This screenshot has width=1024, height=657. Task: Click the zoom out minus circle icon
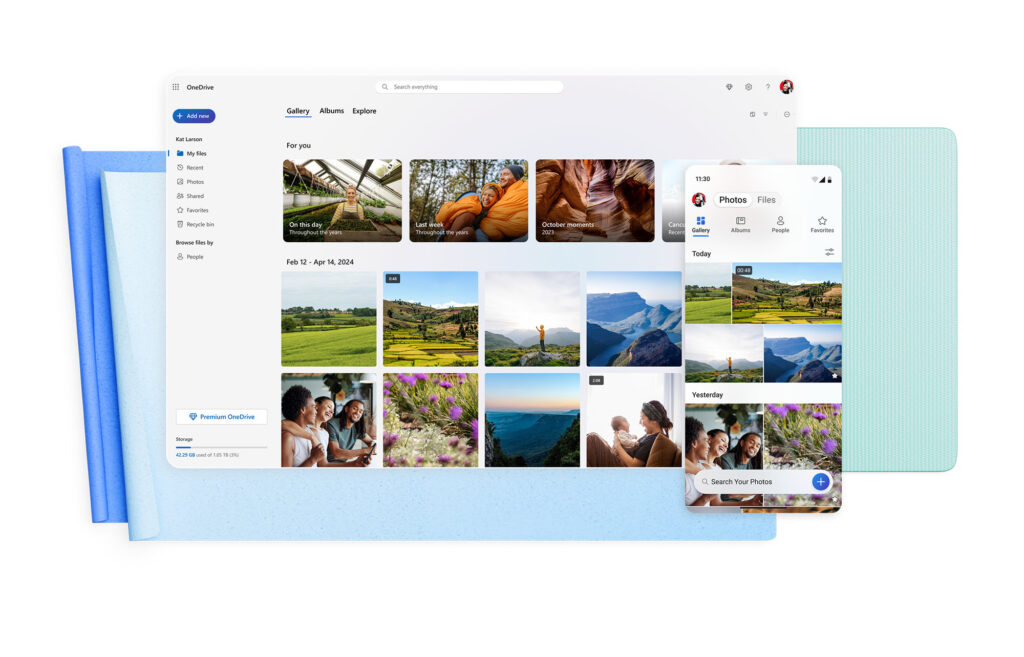click(x=787, y=114)
